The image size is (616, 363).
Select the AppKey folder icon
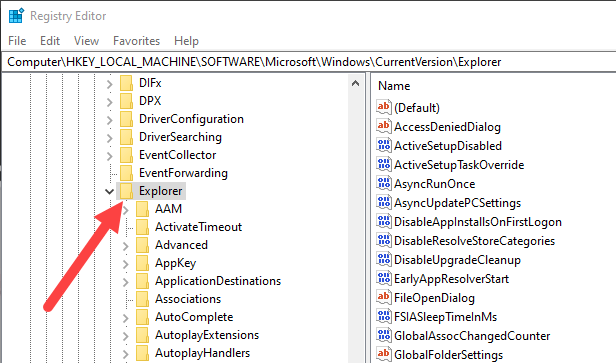pos(142,264)
